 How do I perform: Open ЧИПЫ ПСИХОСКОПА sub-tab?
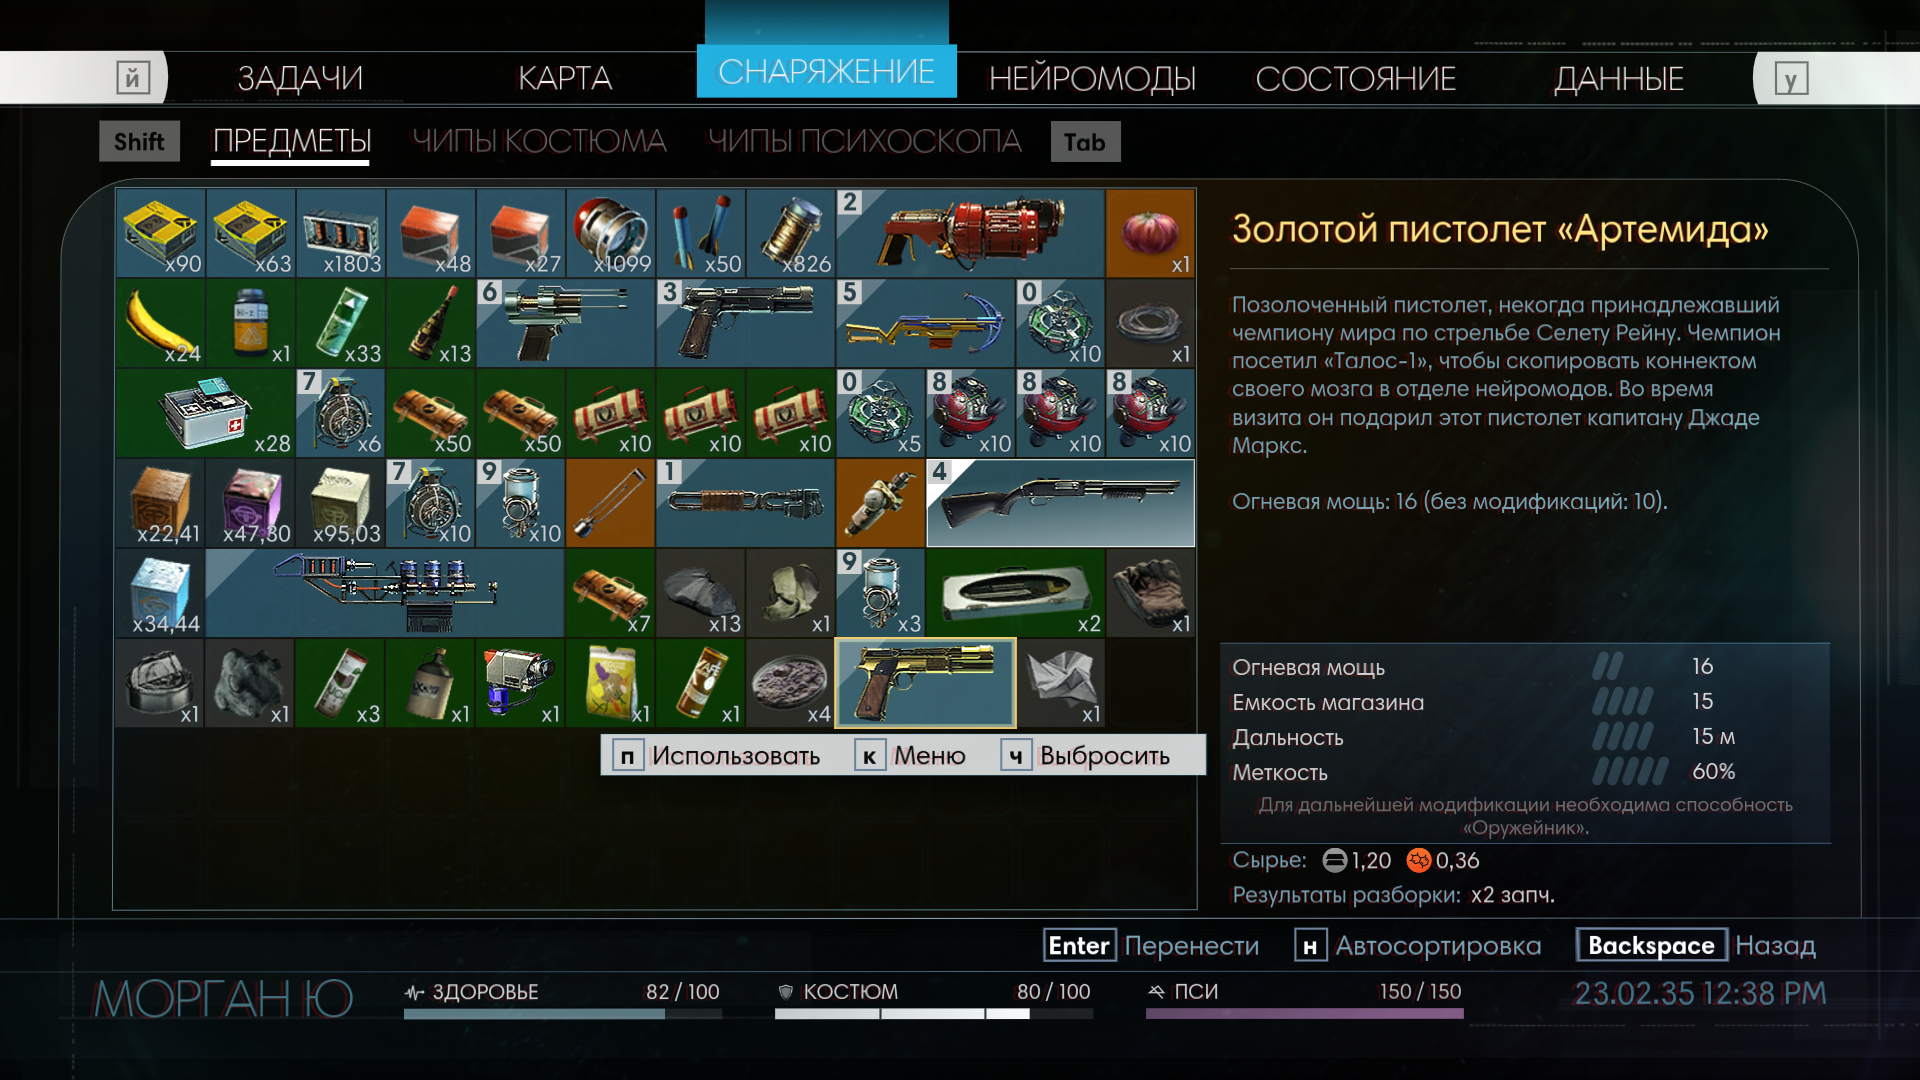864,141
